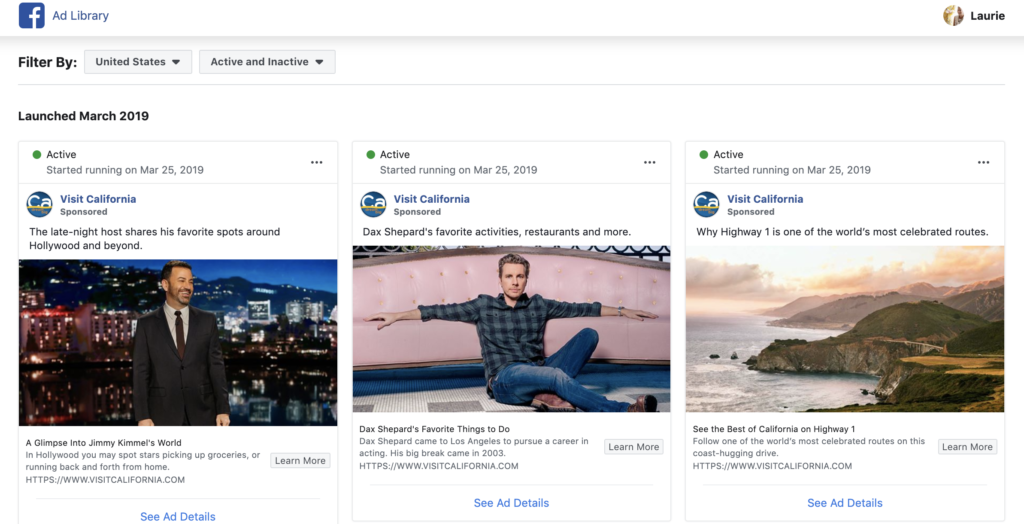Open the United States country filter

pyautogui.click(x=138, y=61)
